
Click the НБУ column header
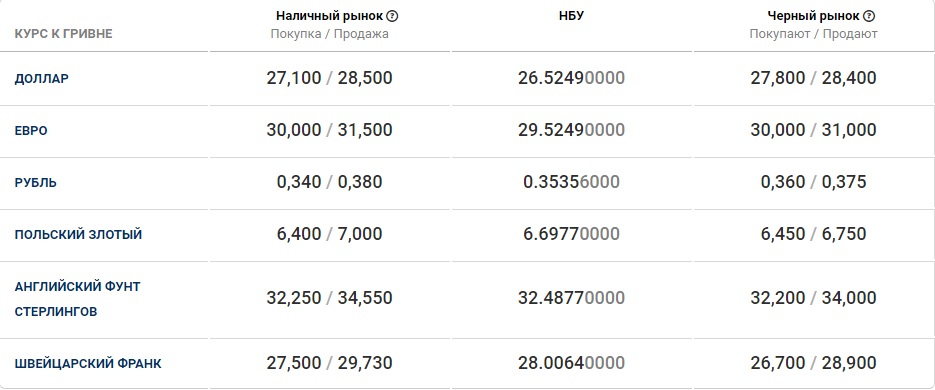[571, 16]
